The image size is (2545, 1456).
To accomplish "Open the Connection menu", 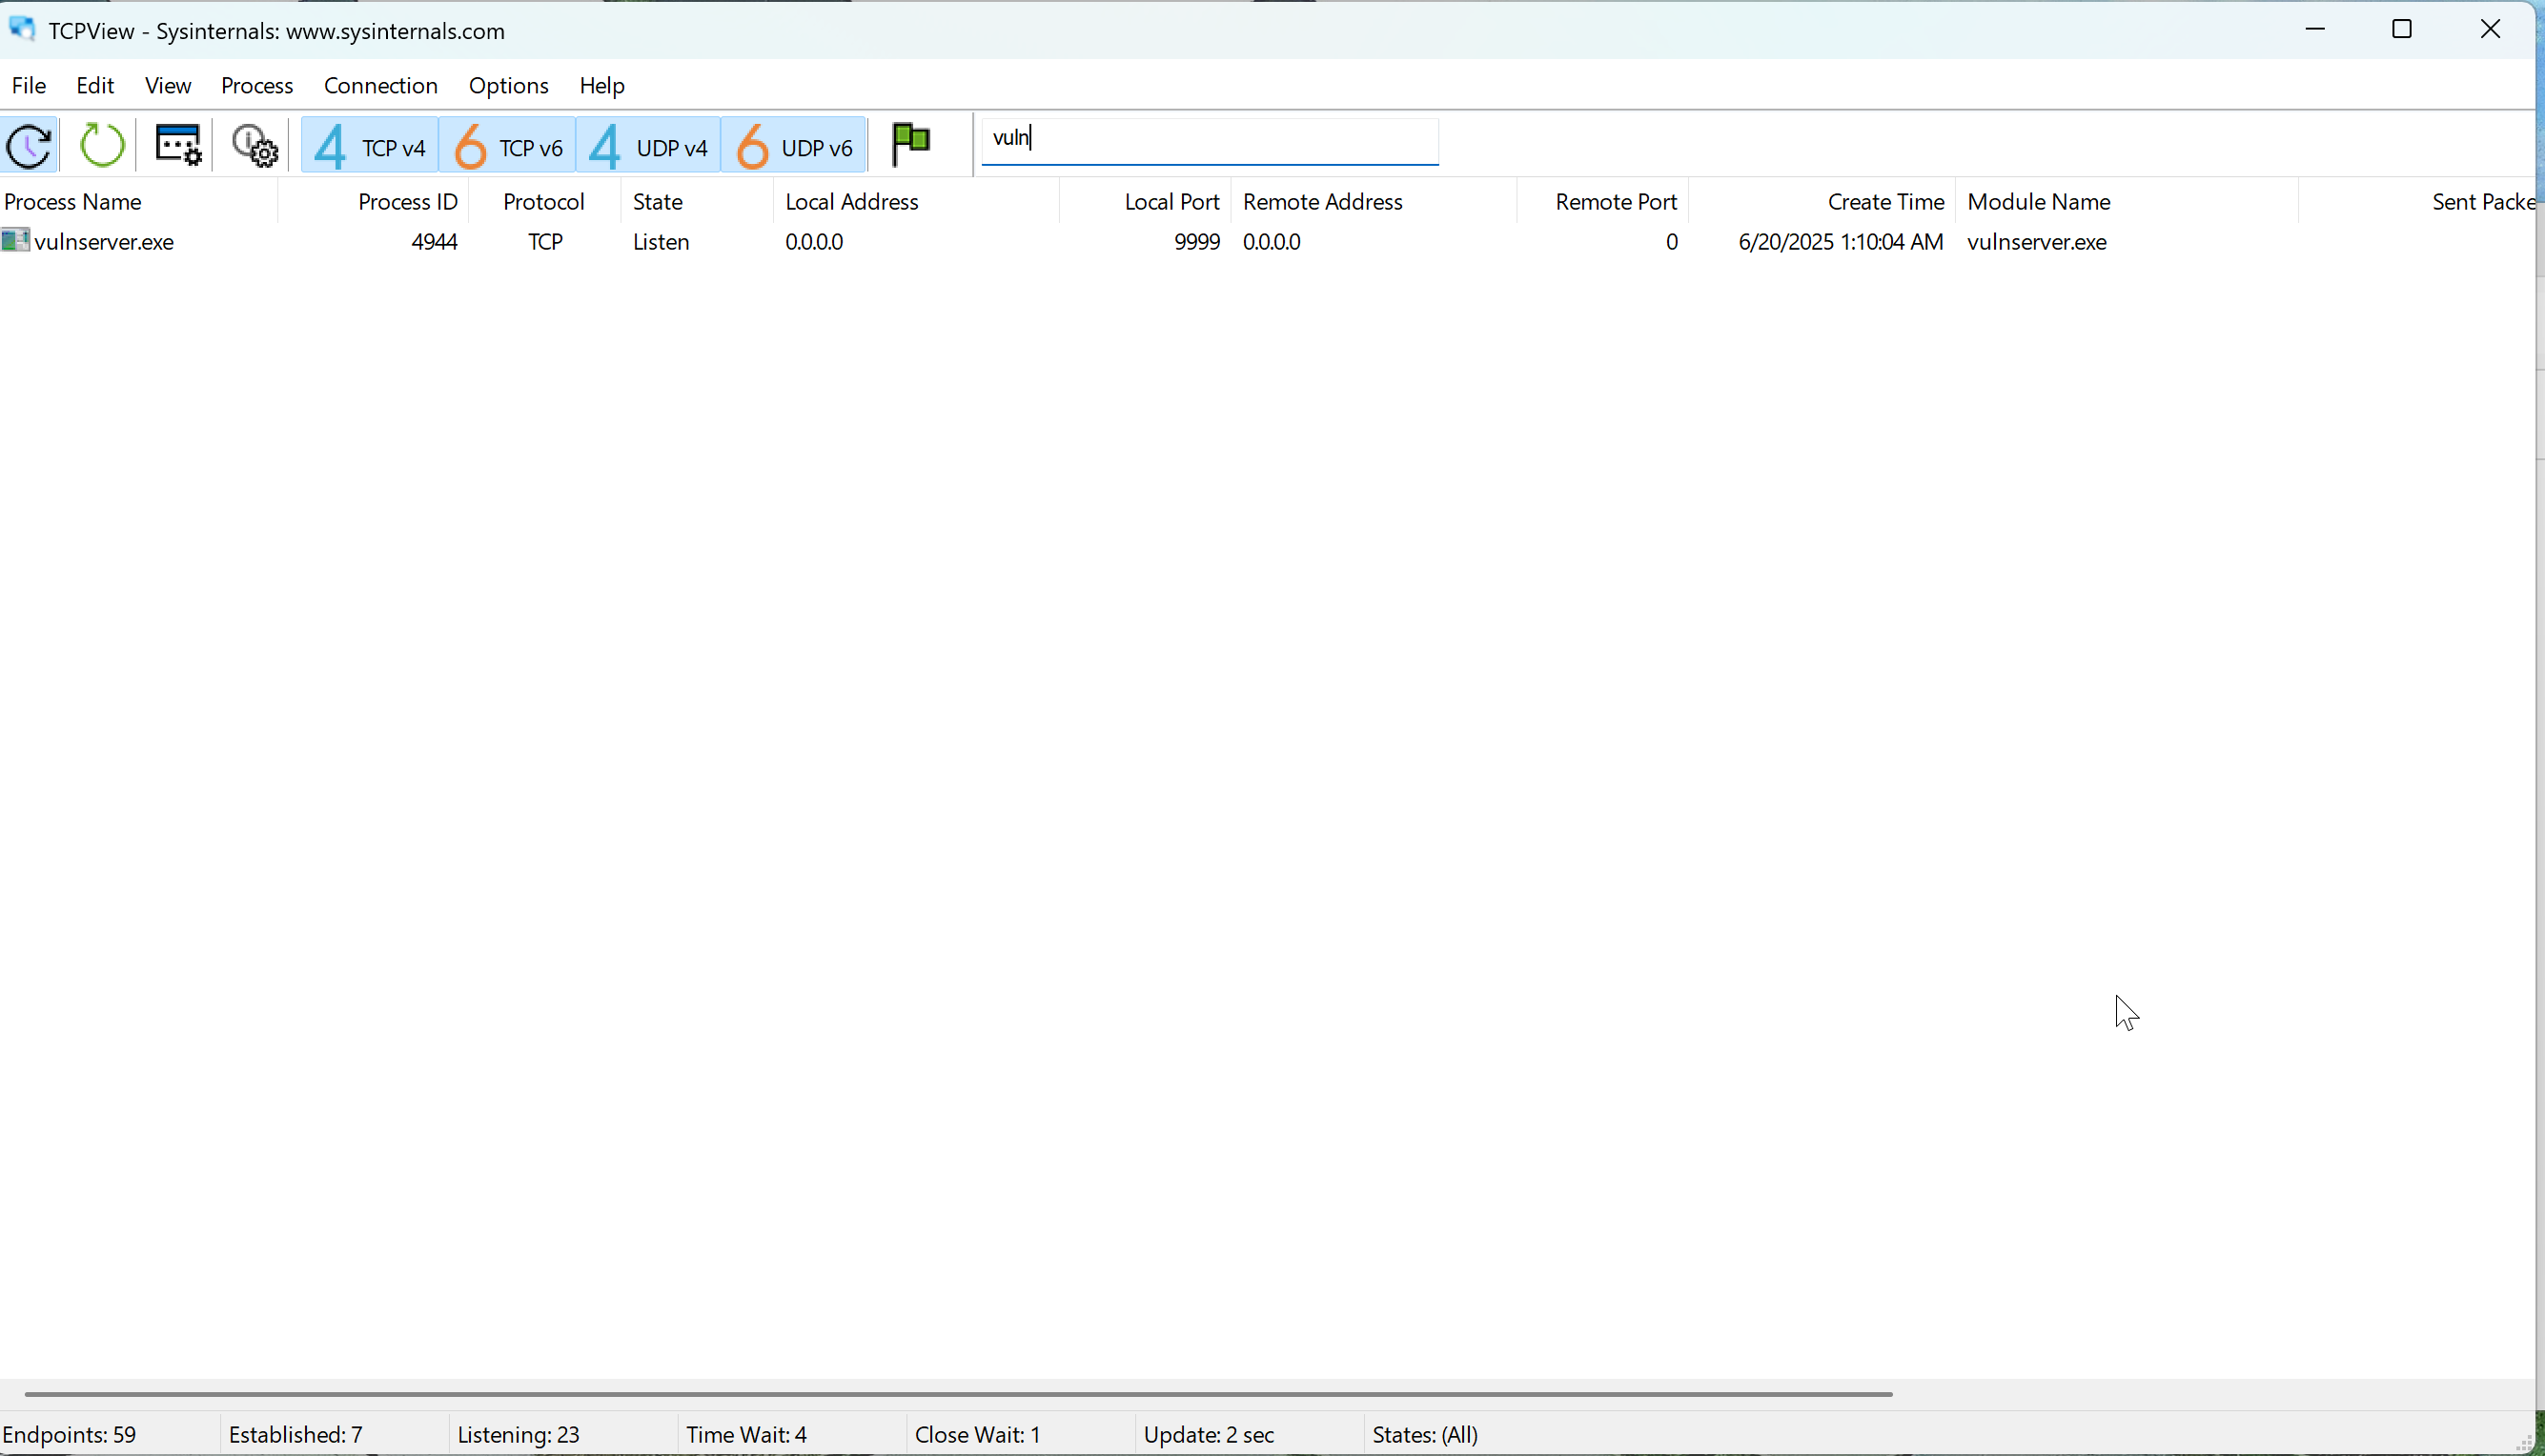I will click(380, 85).
